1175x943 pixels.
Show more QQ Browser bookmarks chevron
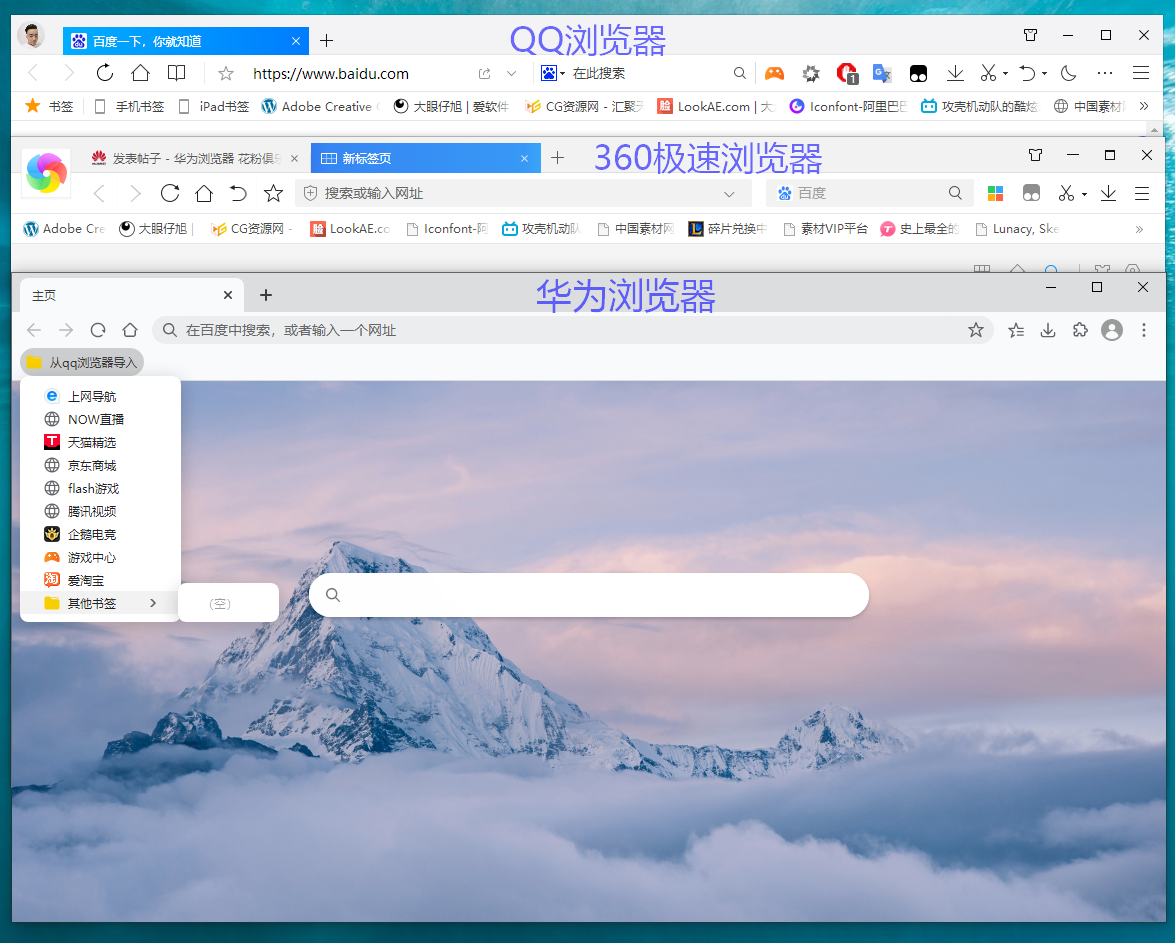pos(1144,106)
